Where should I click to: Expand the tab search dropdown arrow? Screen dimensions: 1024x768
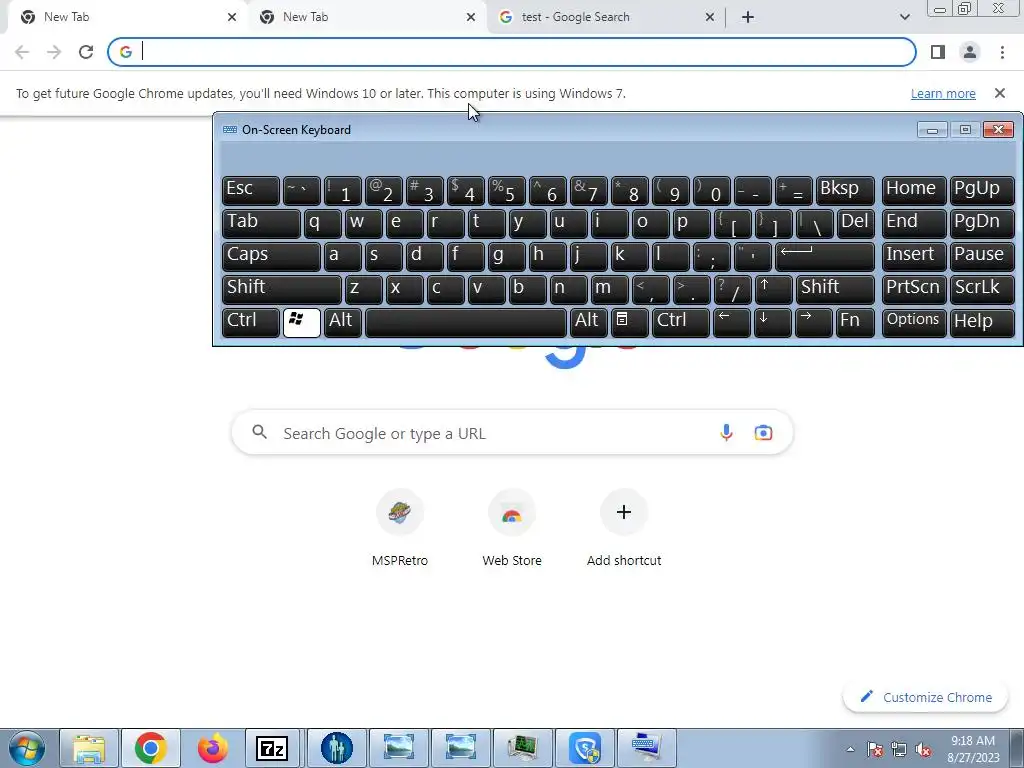click(904, 18)
